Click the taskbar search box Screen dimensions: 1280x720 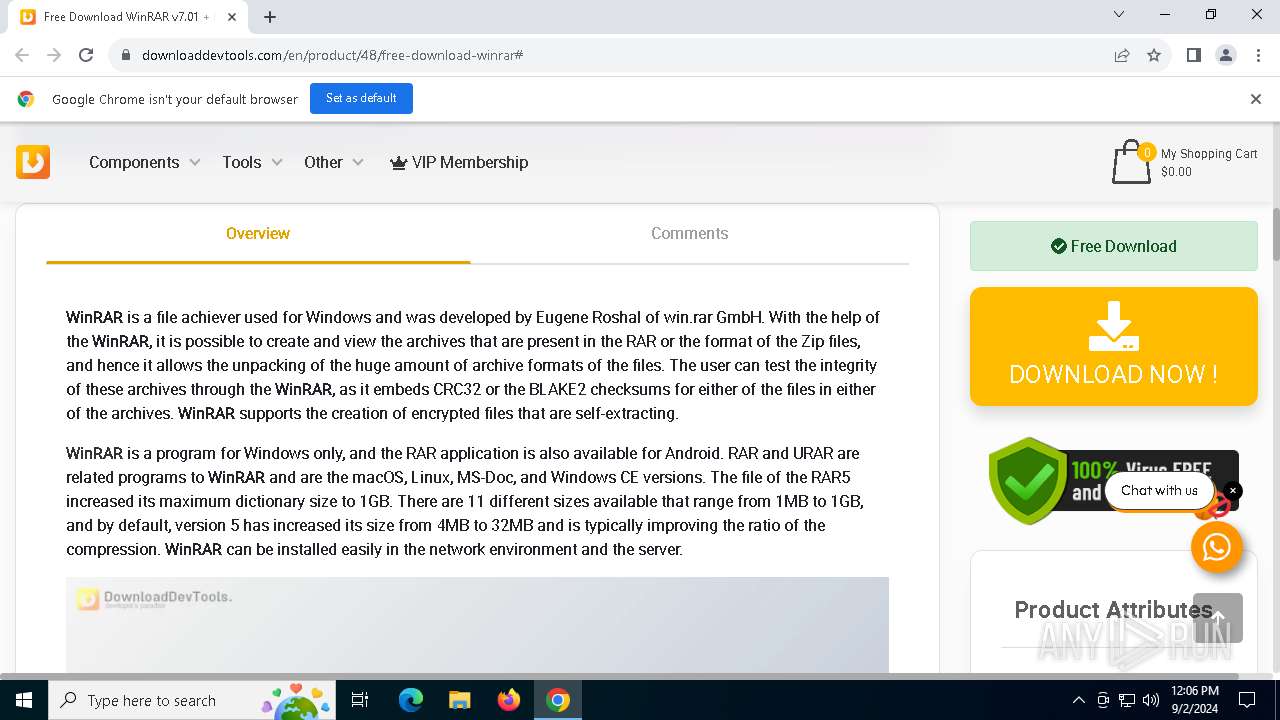click(191, 700)
